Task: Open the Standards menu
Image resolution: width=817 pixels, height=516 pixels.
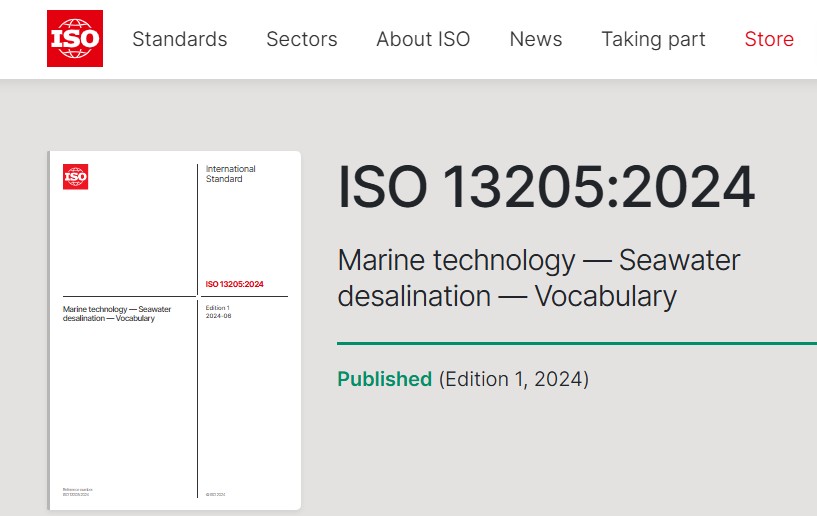Action: click(180, 39)
